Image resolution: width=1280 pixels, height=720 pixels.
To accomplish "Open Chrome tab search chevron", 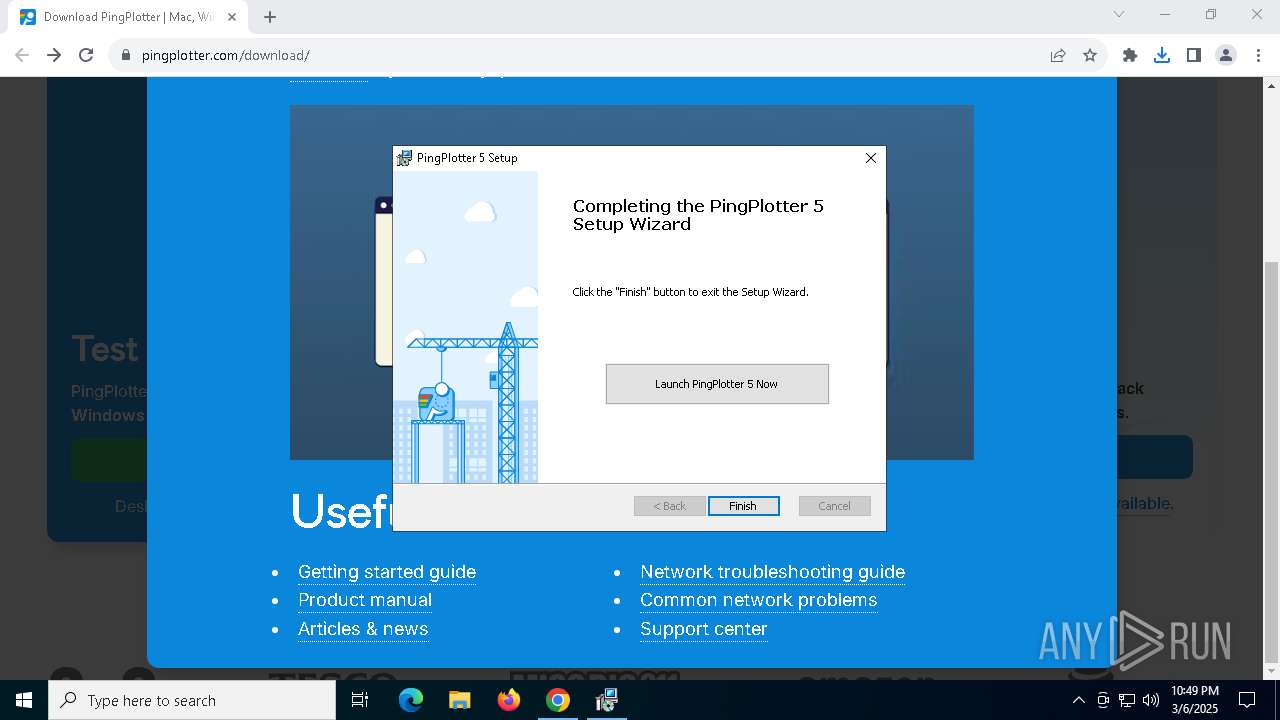I will (1119, 14).
